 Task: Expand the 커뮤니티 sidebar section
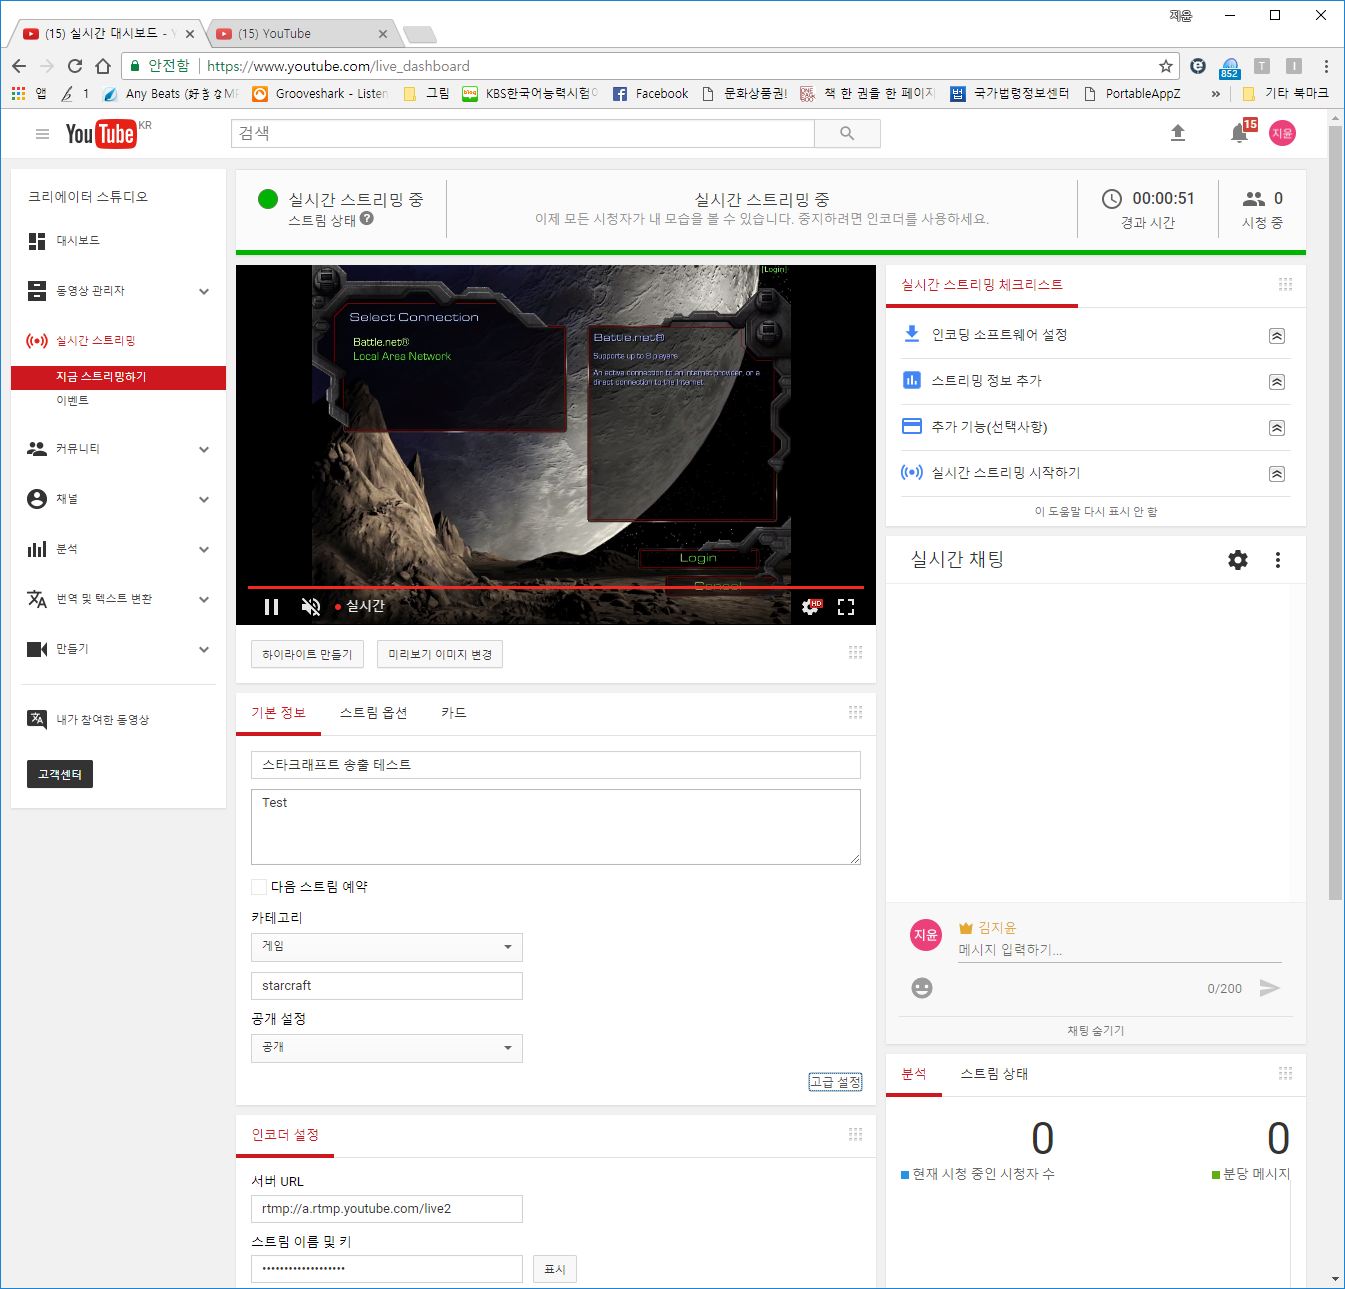point(204,449)
